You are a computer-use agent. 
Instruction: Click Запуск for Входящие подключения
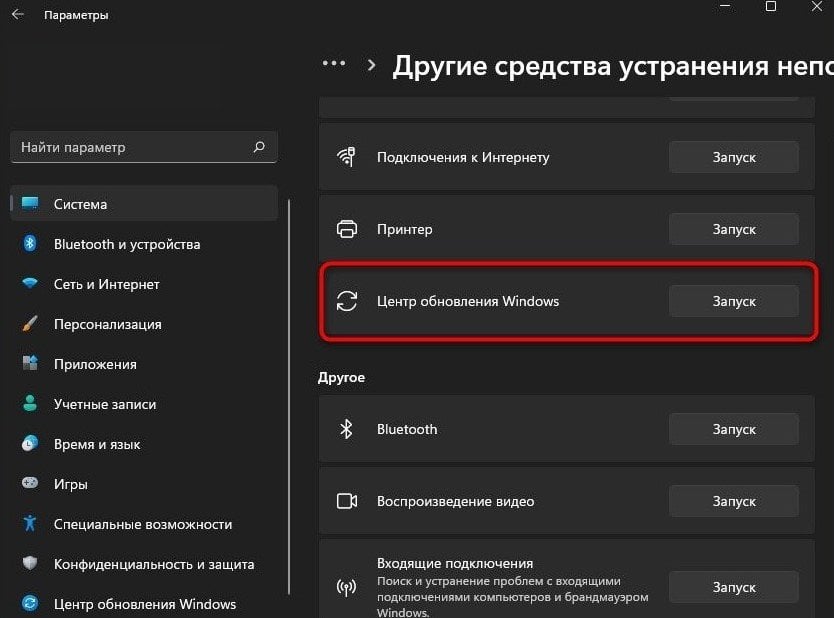tap(733, 587)
